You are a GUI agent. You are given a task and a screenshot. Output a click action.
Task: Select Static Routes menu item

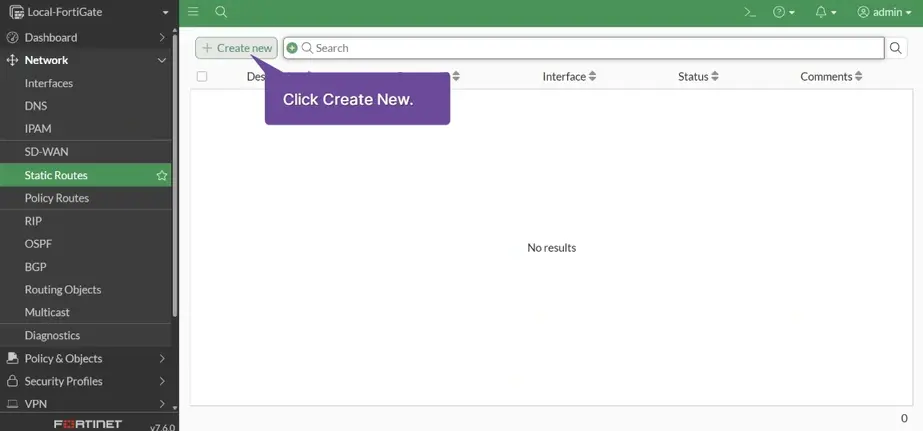tap(86, 175)
